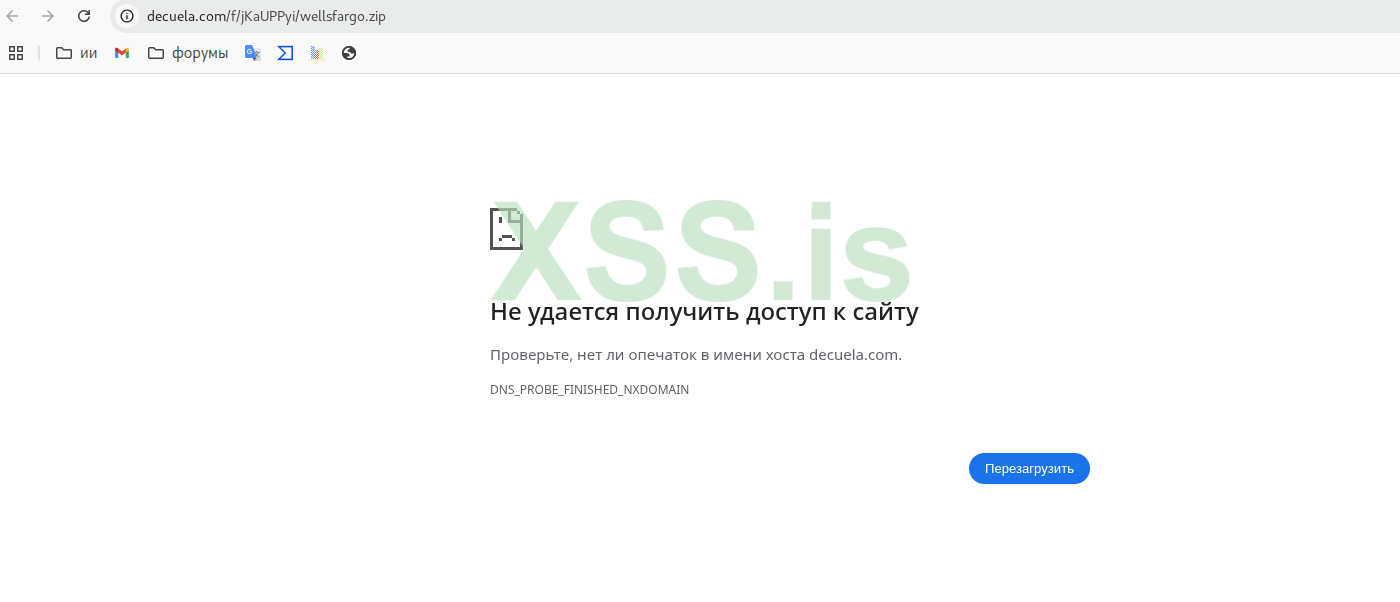Open the colorful chart bookmark icon
The height and width of the screenshot is (602, 1400).
[x=316, y=53]
